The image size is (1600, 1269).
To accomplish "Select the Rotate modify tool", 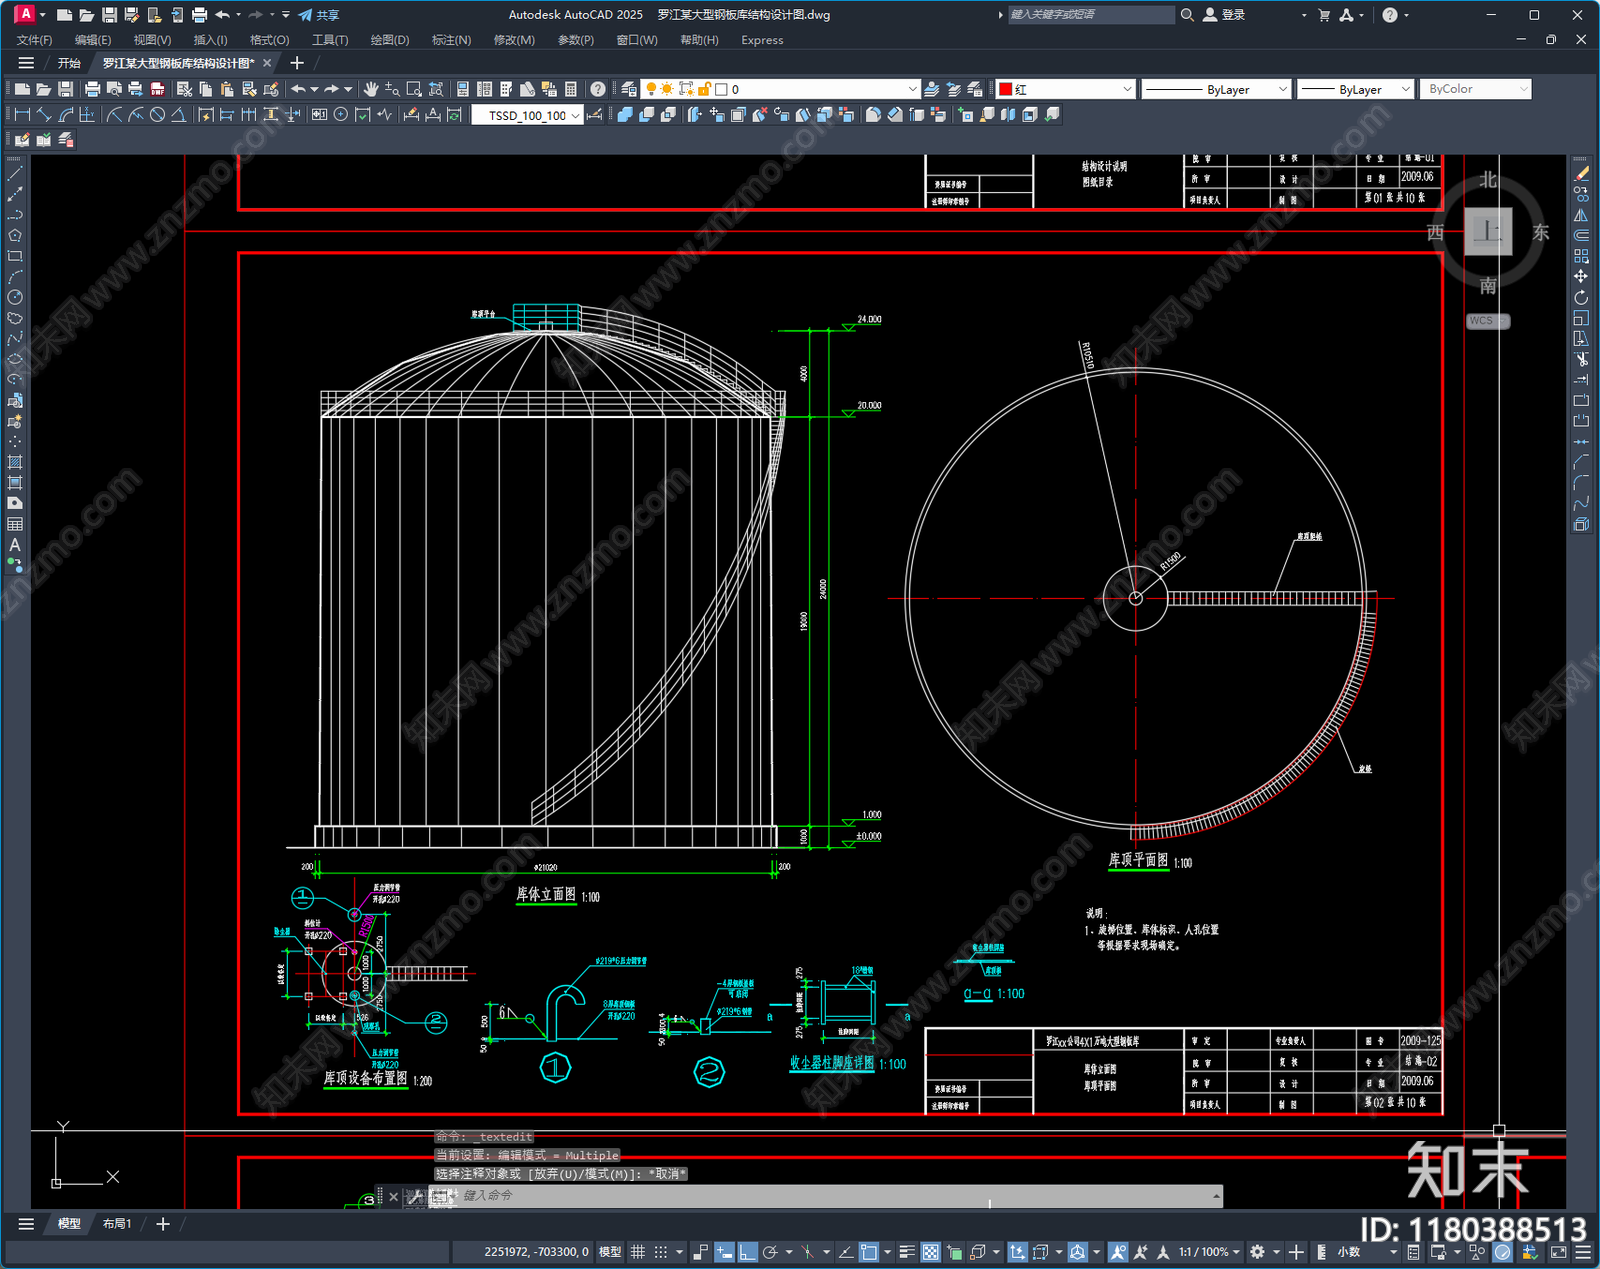I will [x=1581, y=298].
